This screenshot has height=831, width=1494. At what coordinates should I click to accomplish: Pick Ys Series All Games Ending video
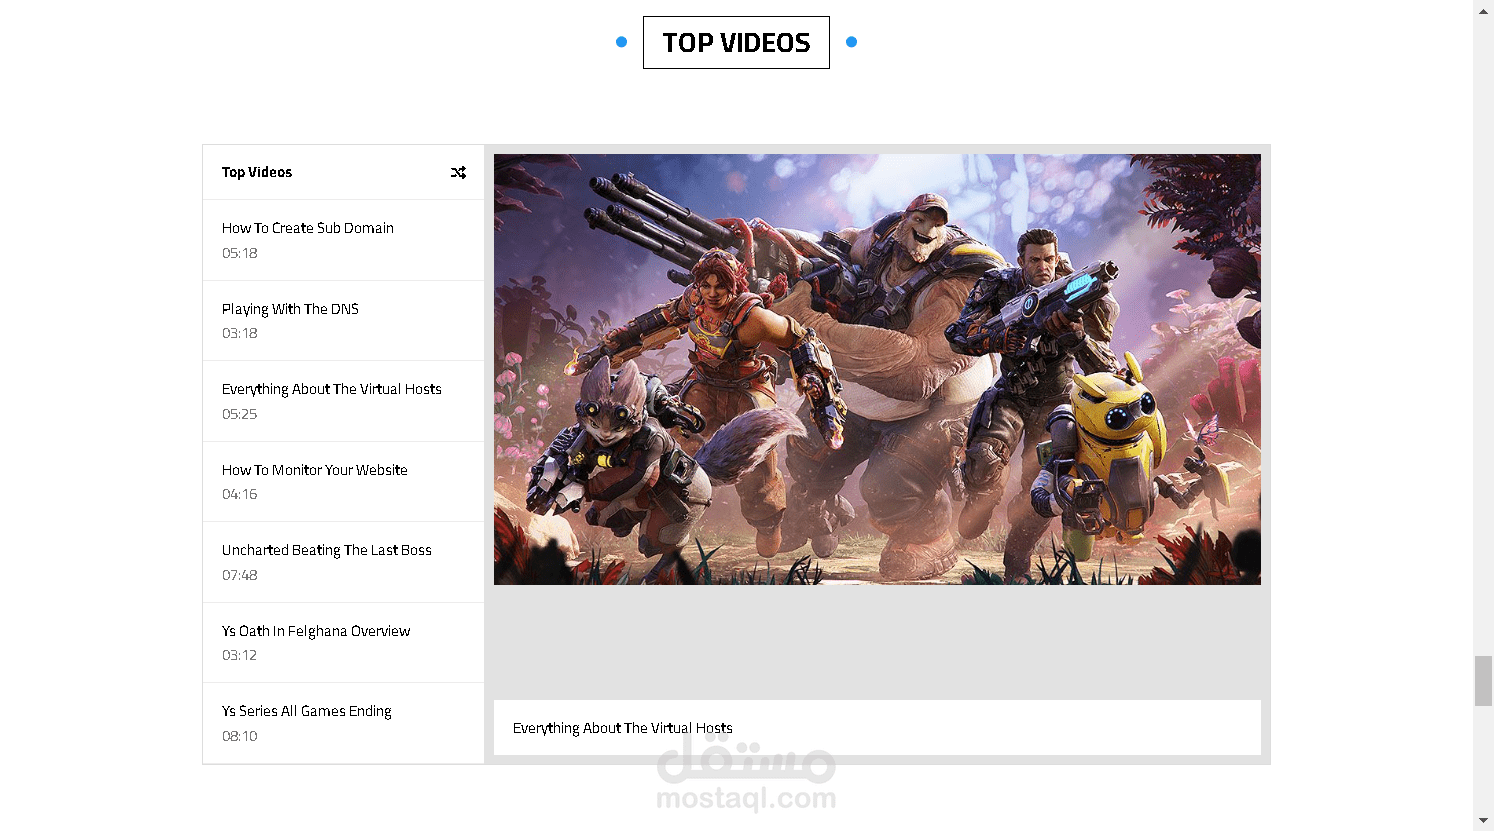coord(343,723)
